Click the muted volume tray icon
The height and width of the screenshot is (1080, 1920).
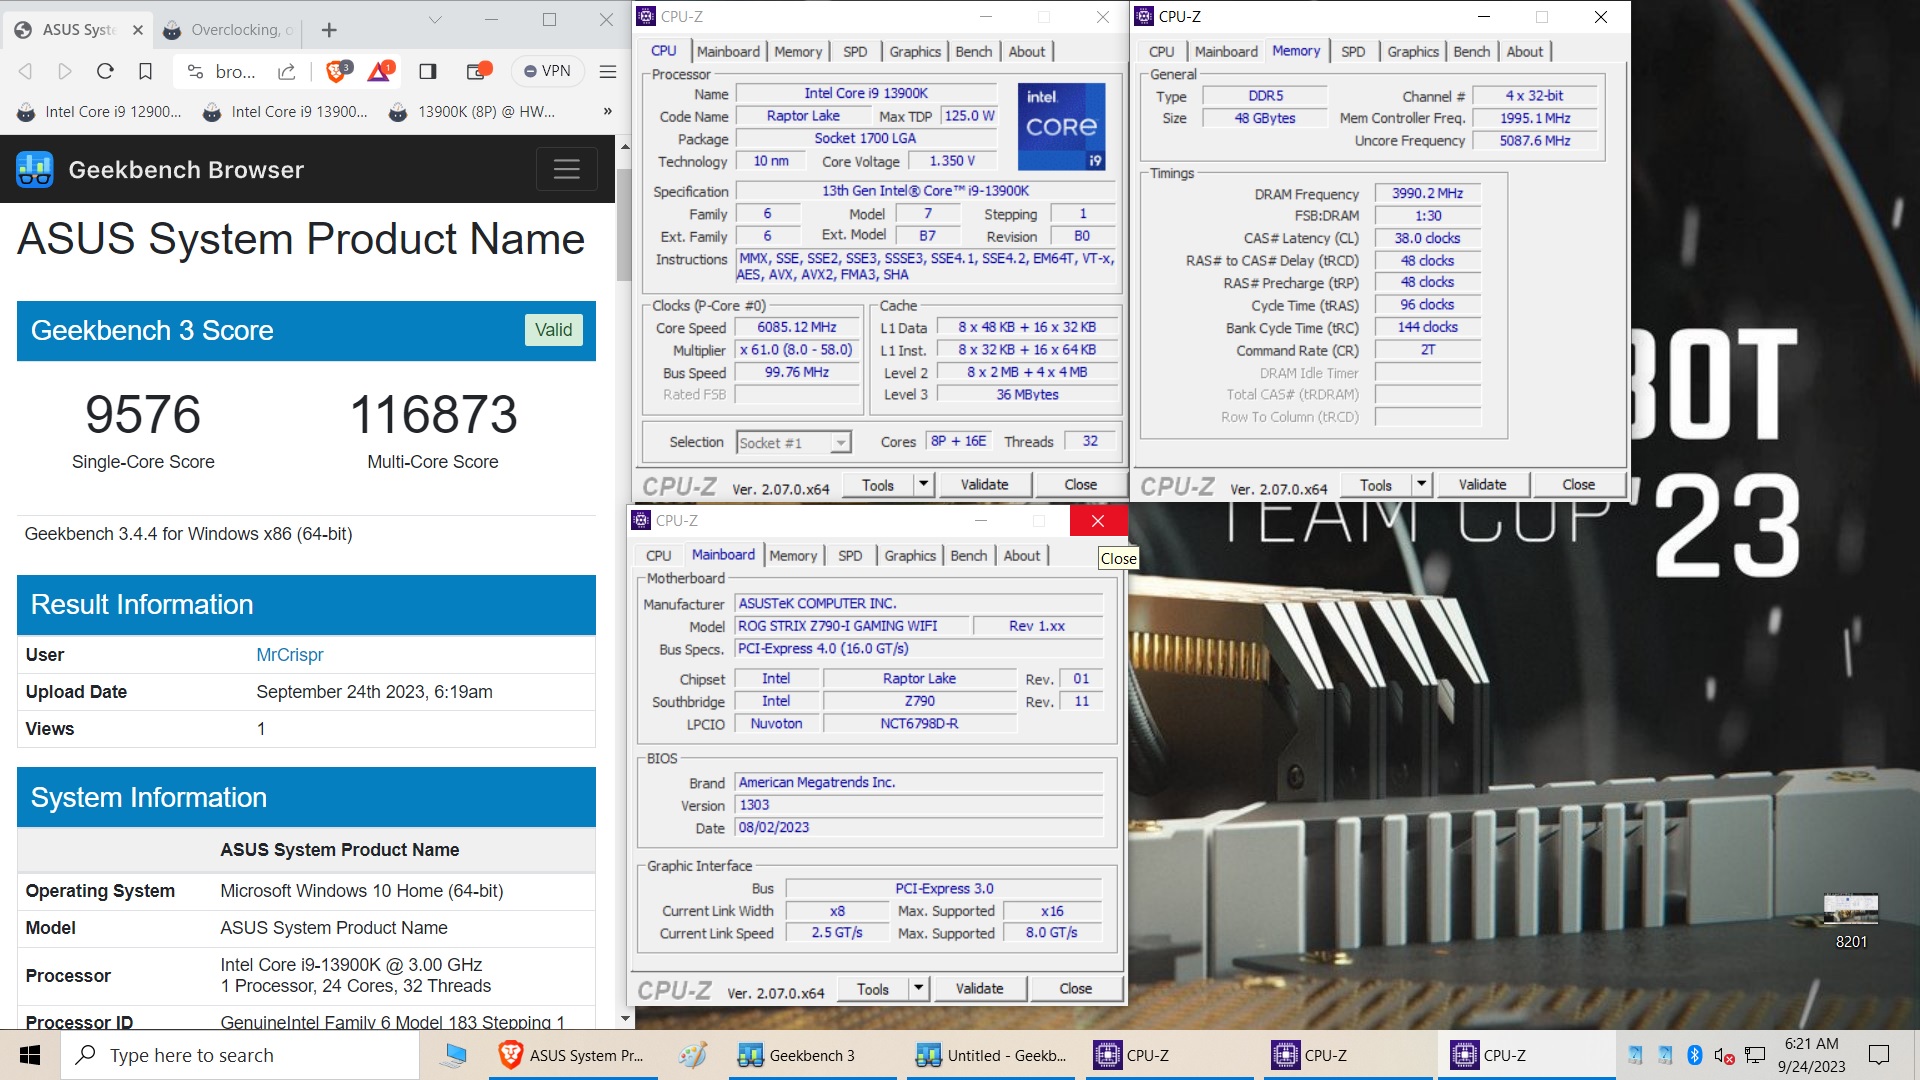pyautogui.click(x=1724, y=1055)
